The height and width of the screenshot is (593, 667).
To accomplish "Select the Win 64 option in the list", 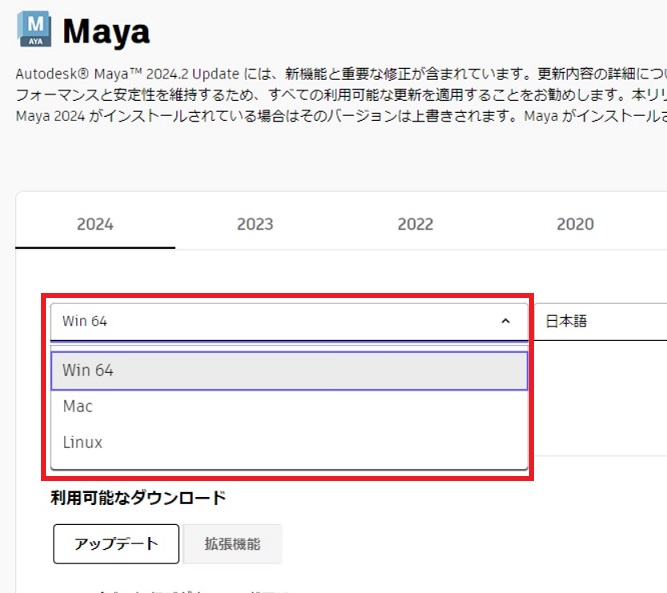I will 288,370.
